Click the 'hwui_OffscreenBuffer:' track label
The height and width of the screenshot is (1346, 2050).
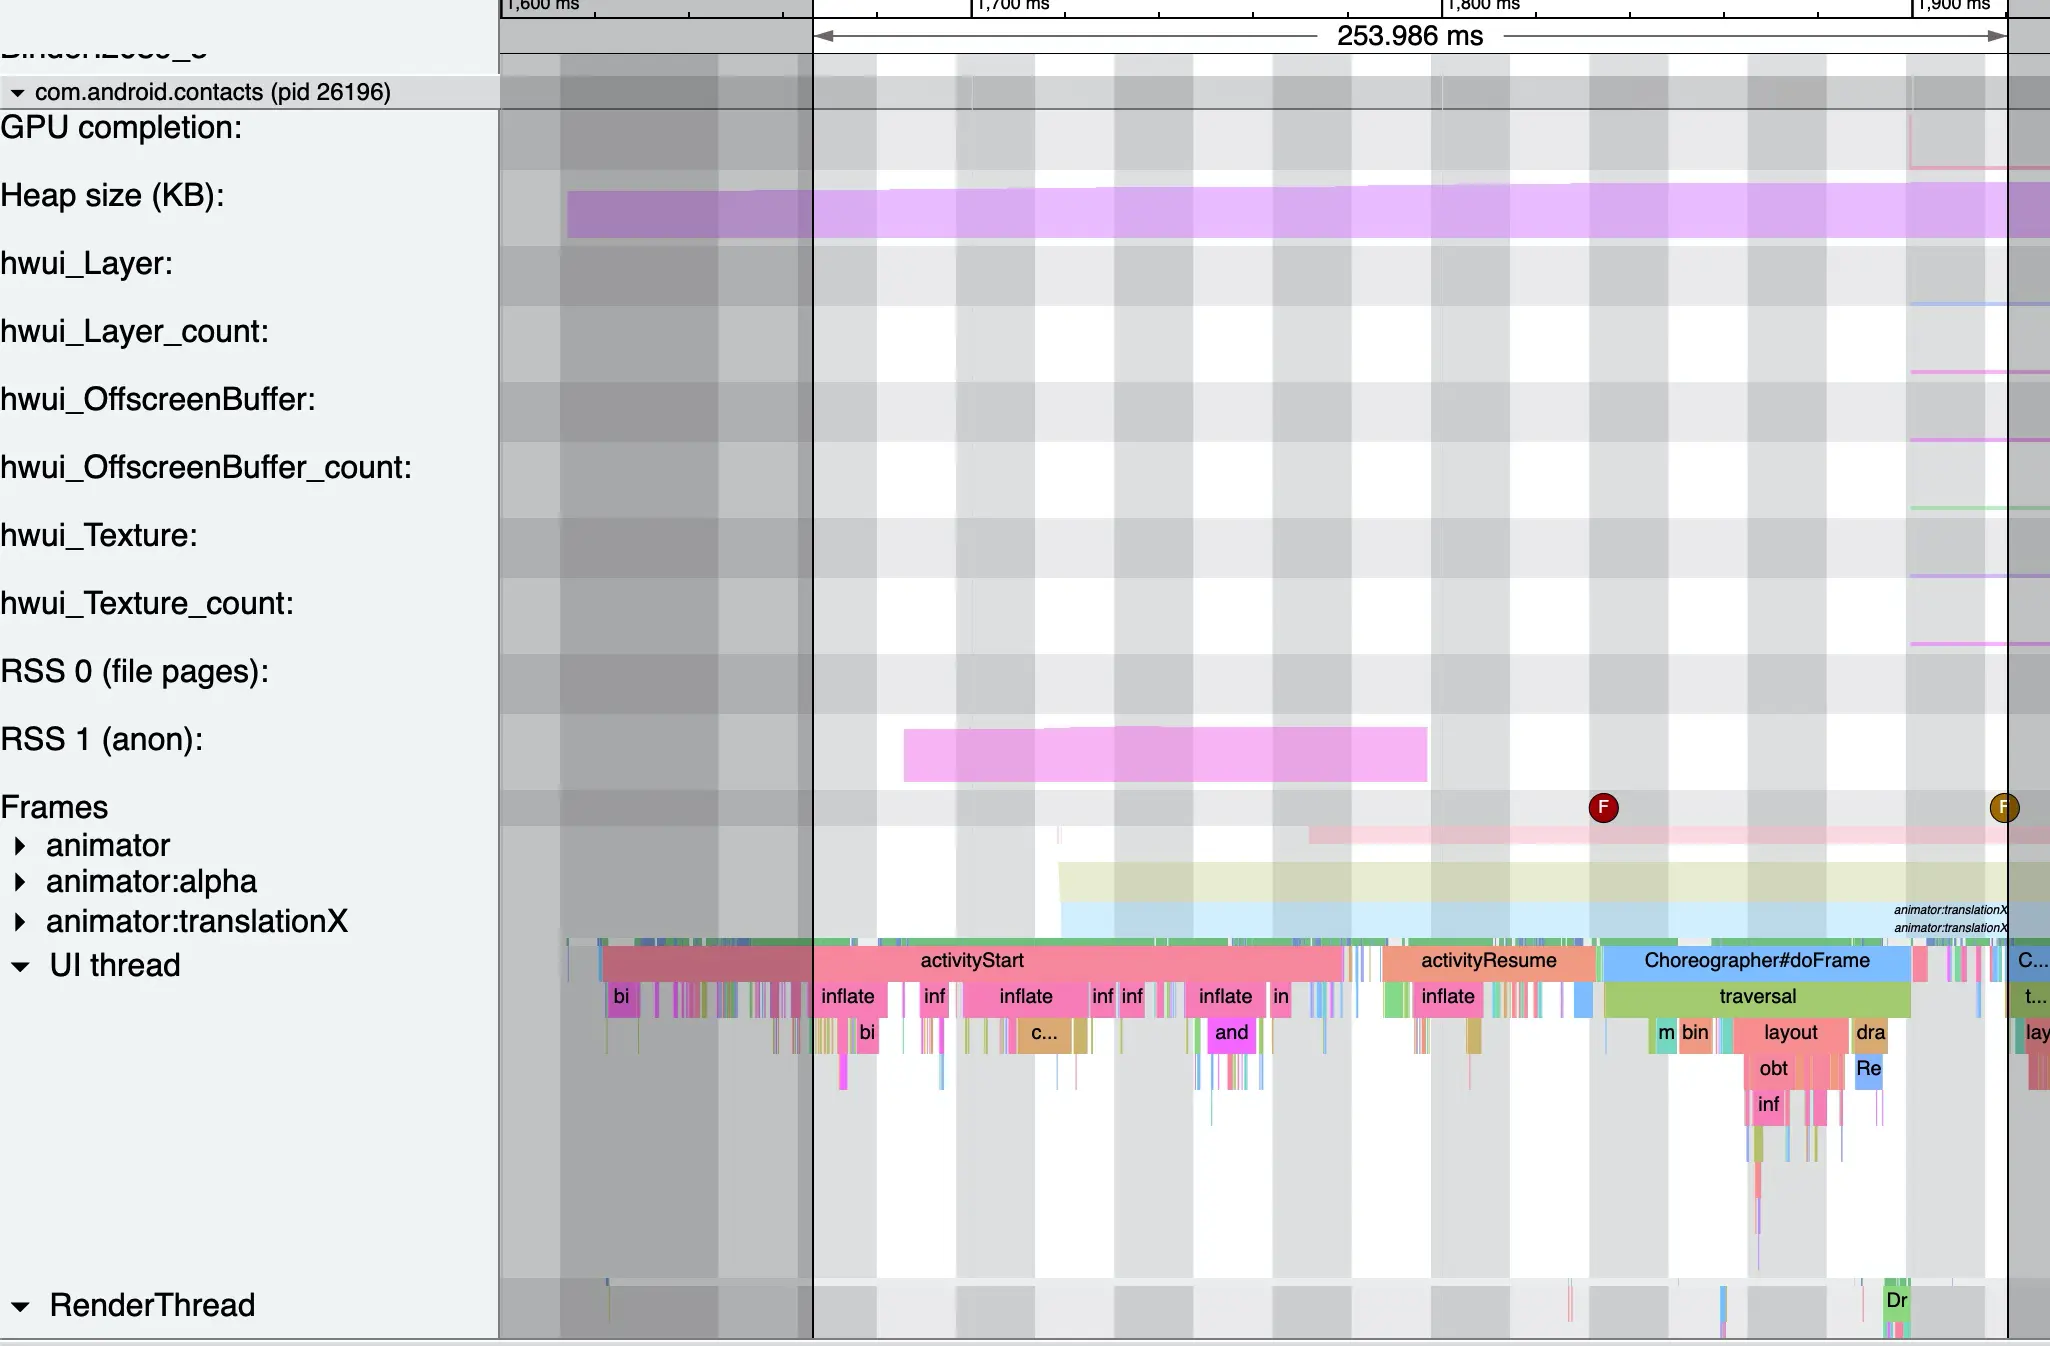pyautogui.click(x=158, y=400)
